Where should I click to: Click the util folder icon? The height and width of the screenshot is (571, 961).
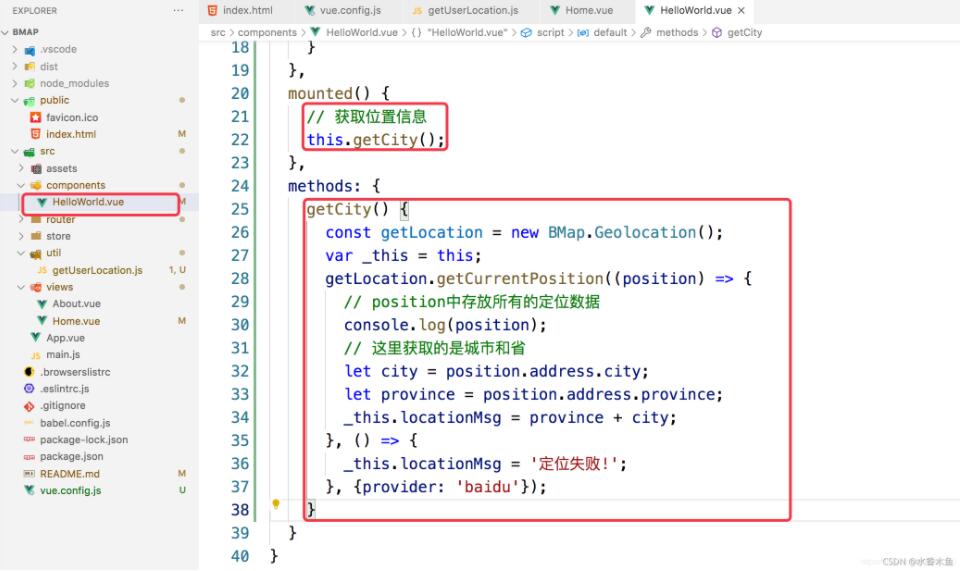click(36, 253)
